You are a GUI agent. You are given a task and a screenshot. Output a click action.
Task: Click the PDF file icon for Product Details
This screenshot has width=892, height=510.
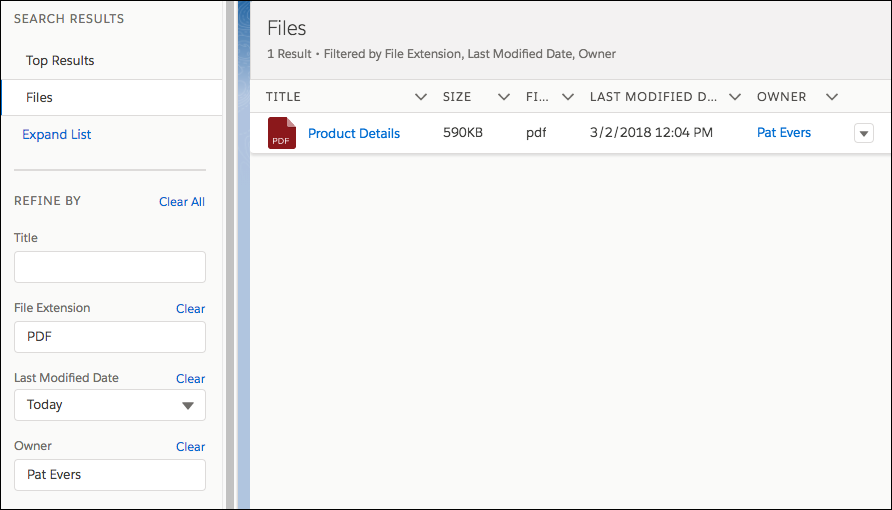pyautogui.click(x=282, y=133)
